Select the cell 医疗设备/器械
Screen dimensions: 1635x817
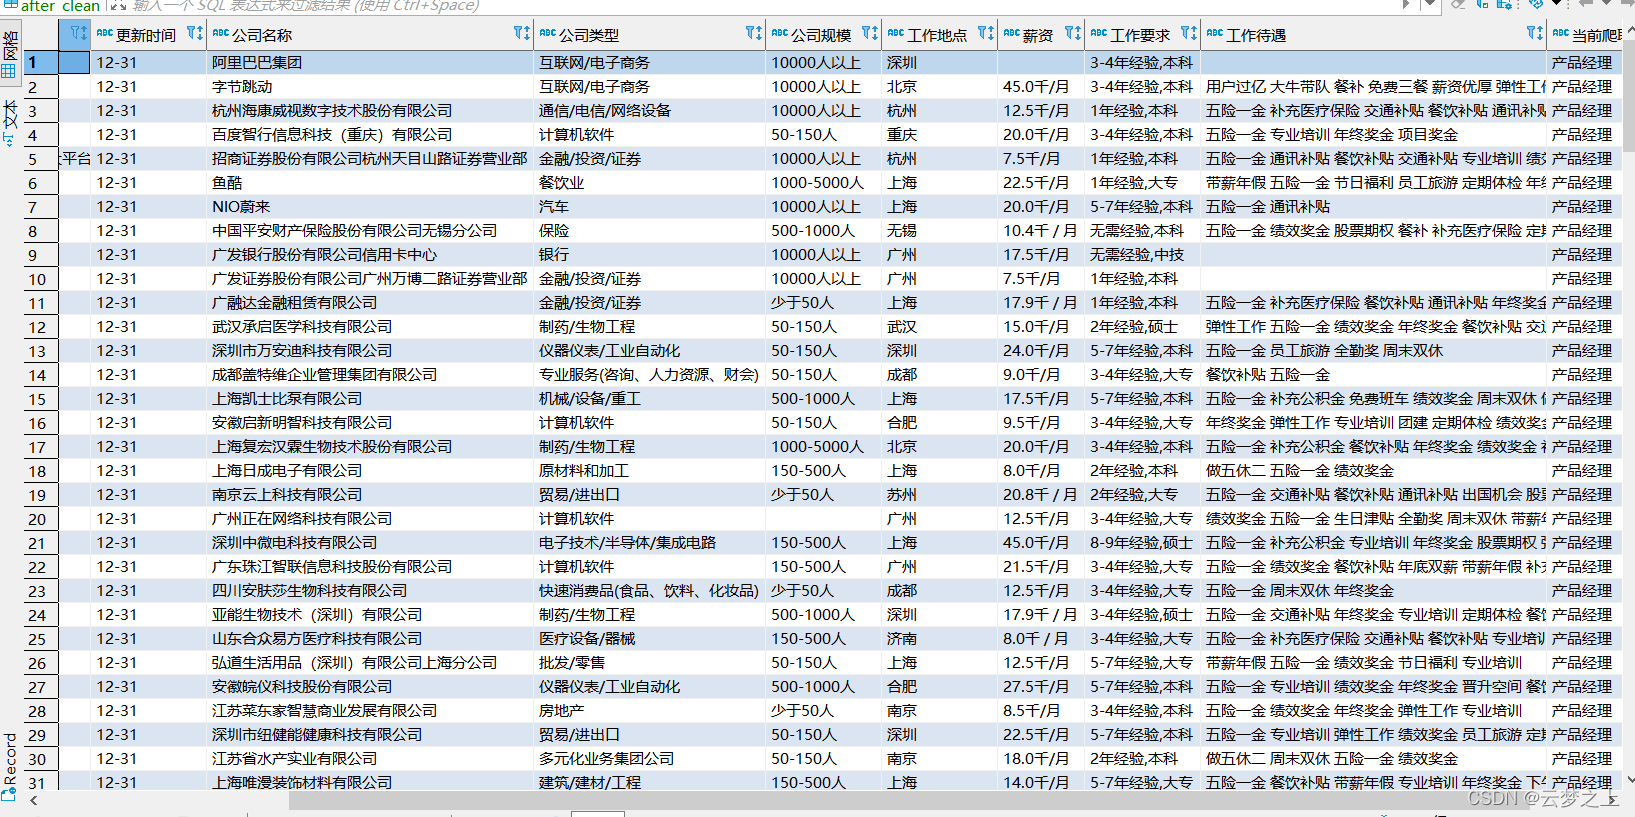(x=650, y=639)
